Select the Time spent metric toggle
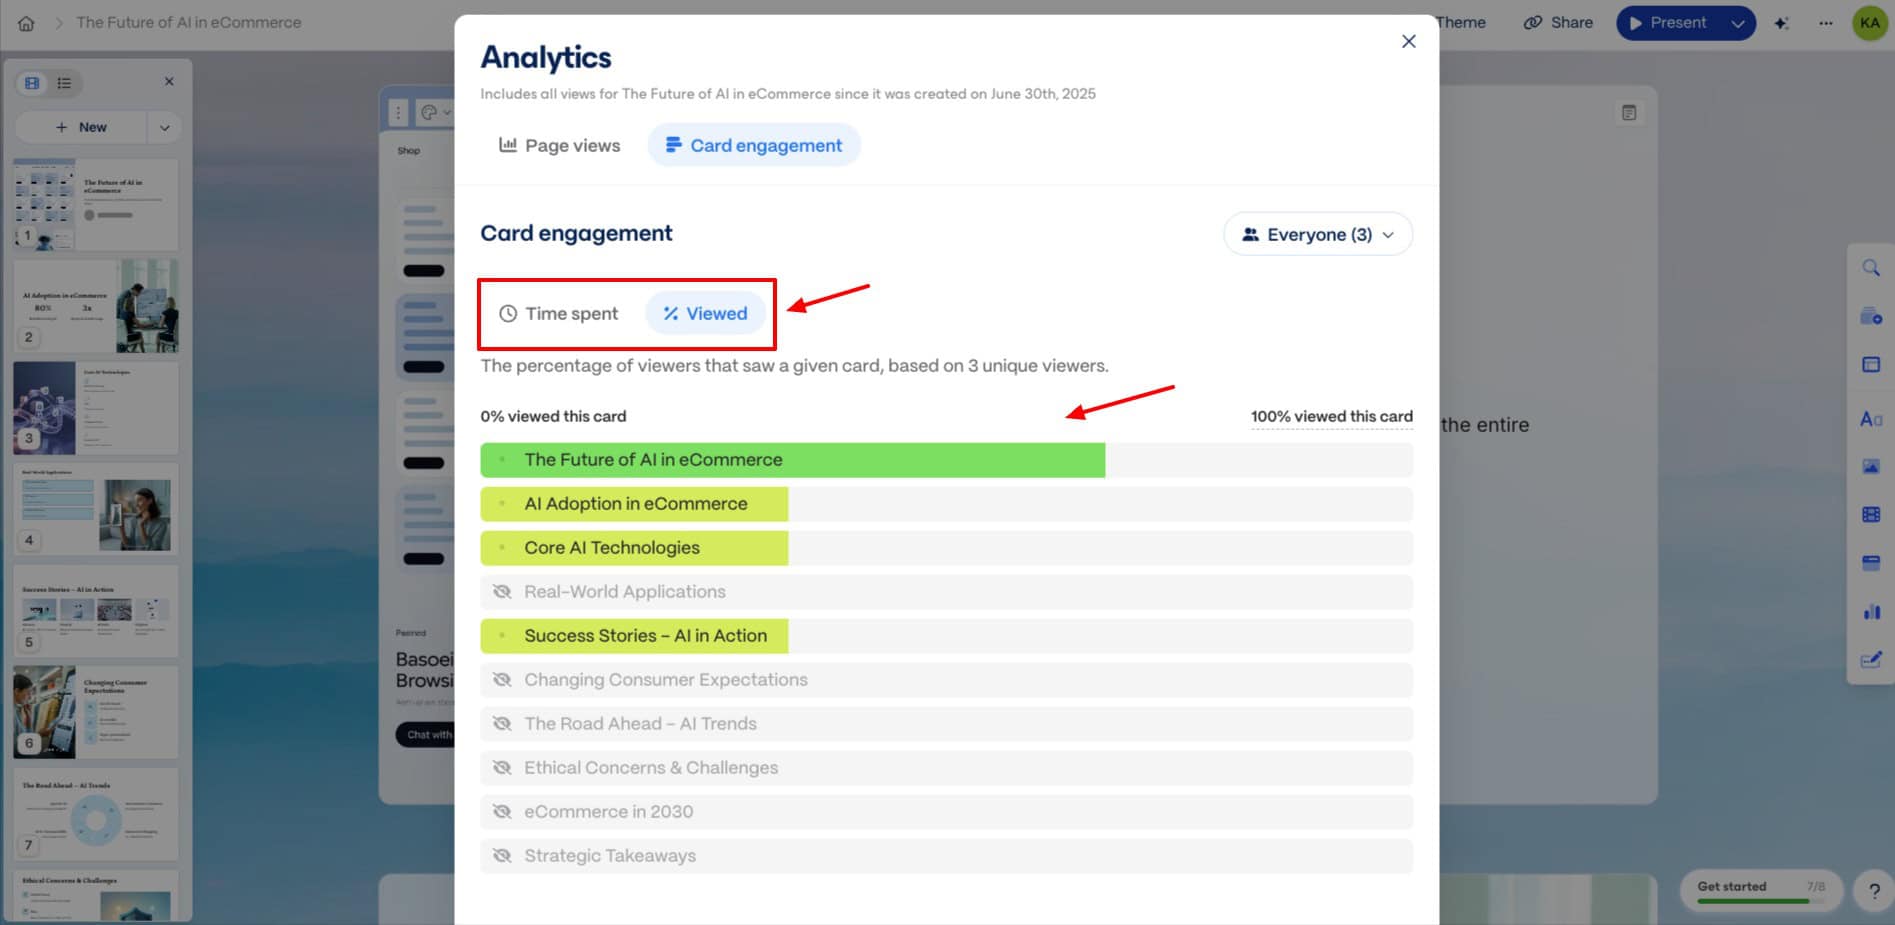Image resolution: width=1895 pixels, height=925 pixels. (x=559, y=314)
